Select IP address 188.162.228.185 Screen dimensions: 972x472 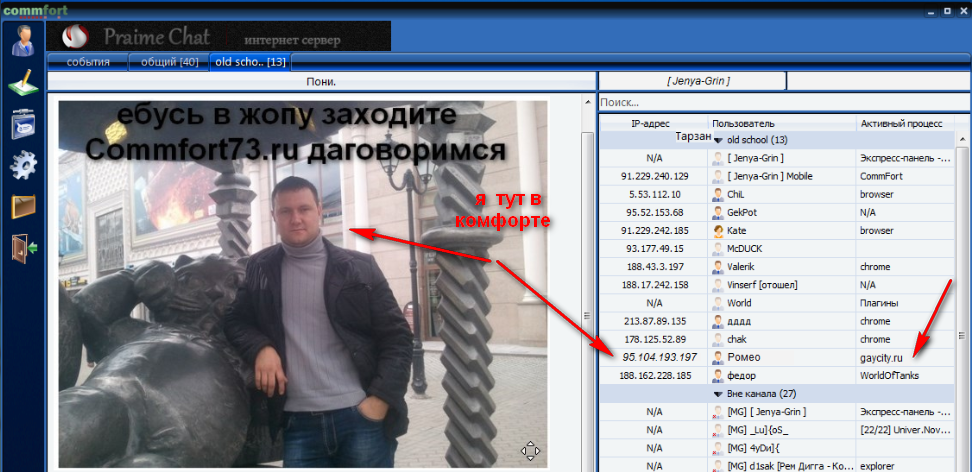point(654,375)
